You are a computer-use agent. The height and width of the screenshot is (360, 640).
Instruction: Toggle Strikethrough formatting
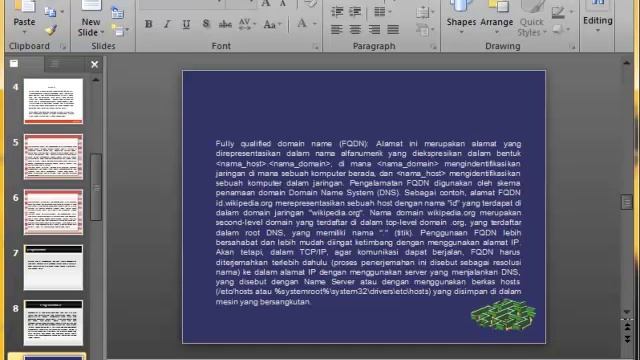(225, 24)
